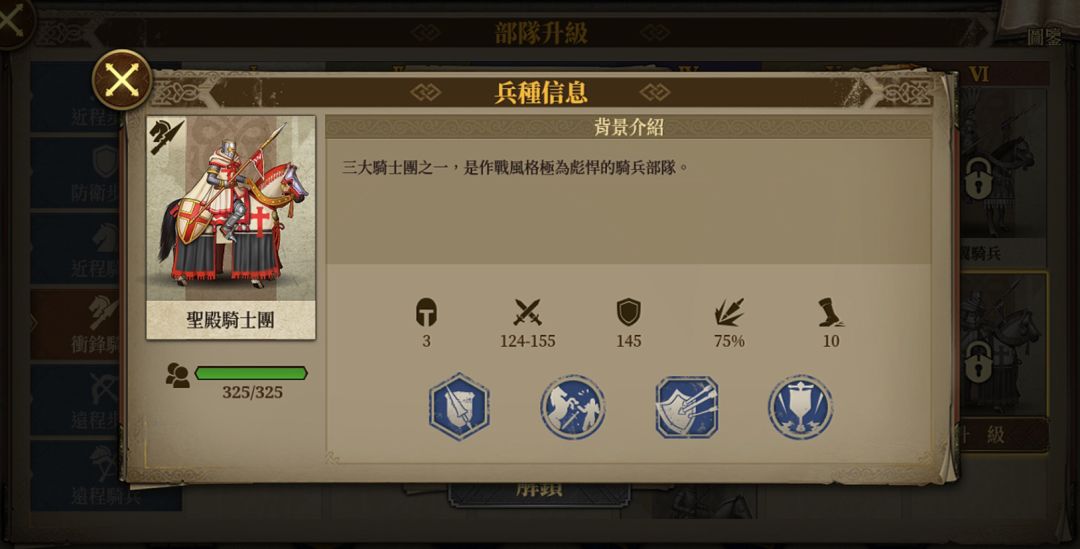This screenshot has height=549, width=1080.
Task: Click the 背景介紹 section header
Action: point(628,127)
